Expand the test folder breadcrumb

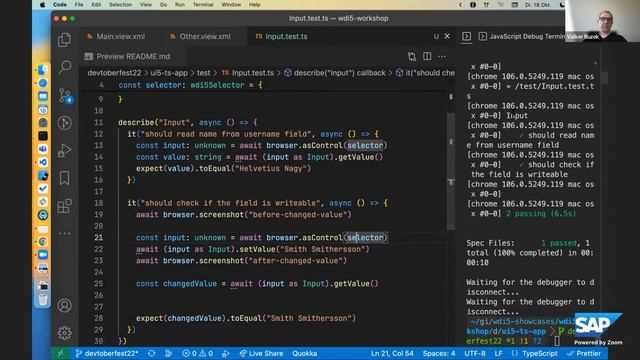click(x=204, y=73)
